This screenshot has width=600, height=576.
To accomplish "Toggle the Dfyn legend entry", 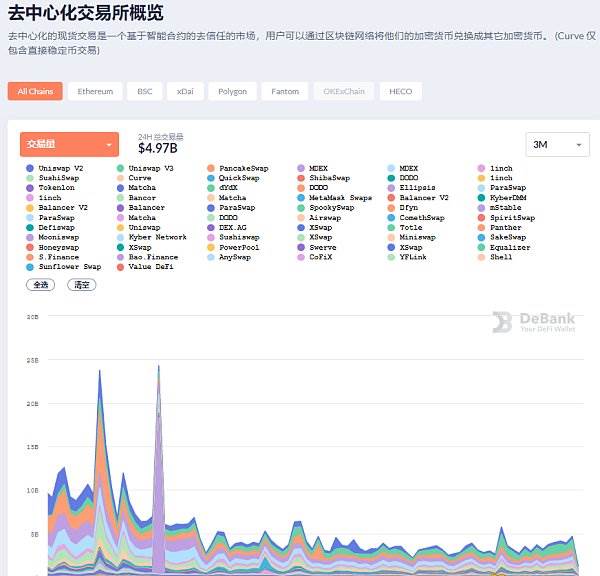I will pyautogui.click(x=403, y=207).
